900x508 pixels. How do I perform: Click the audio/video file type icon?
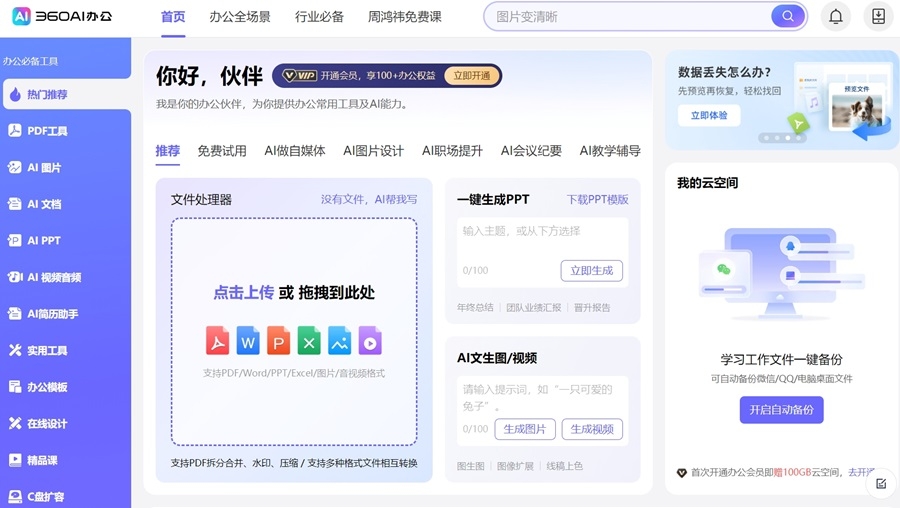[370, 340]
